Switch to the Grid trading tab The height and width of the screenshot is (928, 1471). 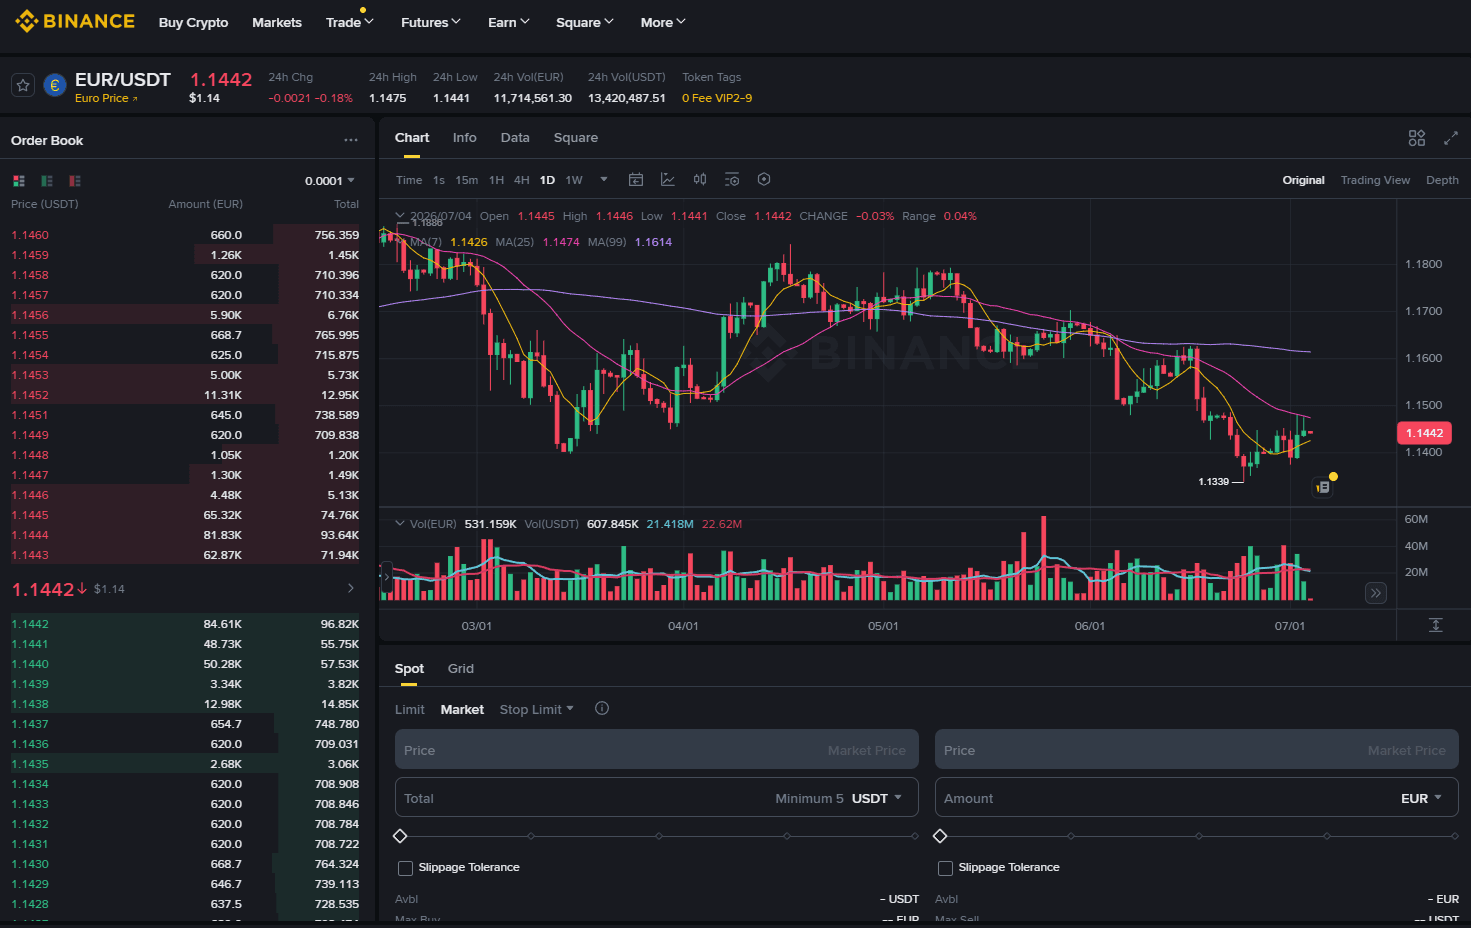(461, 668)
